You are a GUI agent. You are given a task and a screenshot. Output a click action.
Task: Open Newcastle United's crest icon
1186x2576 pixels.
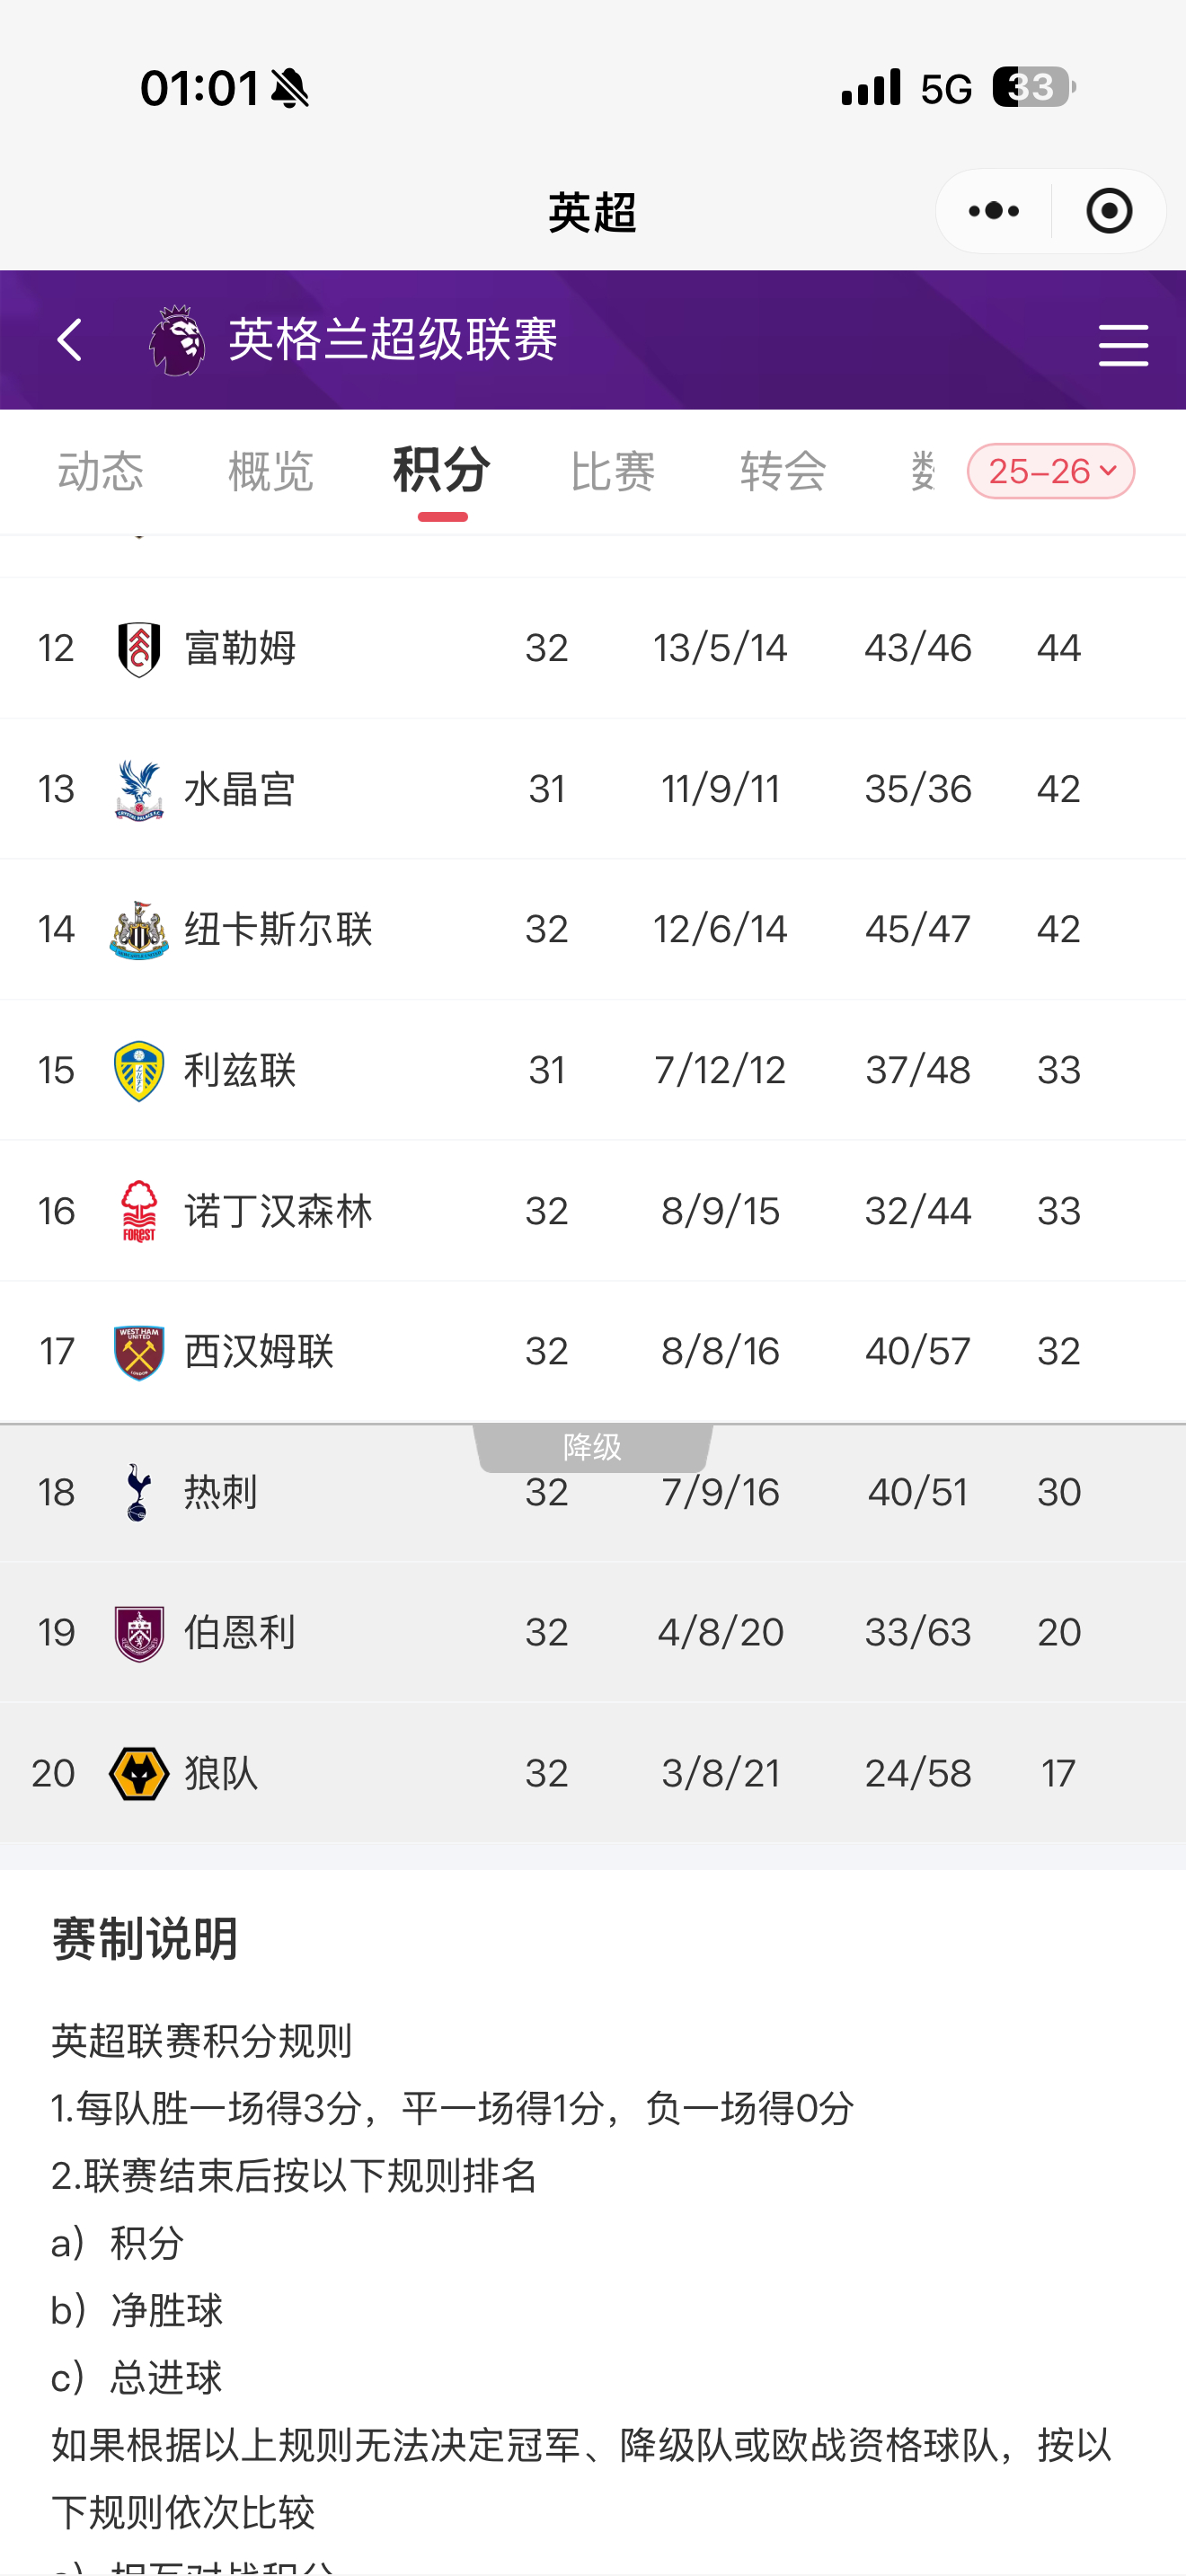pos(138,928)
